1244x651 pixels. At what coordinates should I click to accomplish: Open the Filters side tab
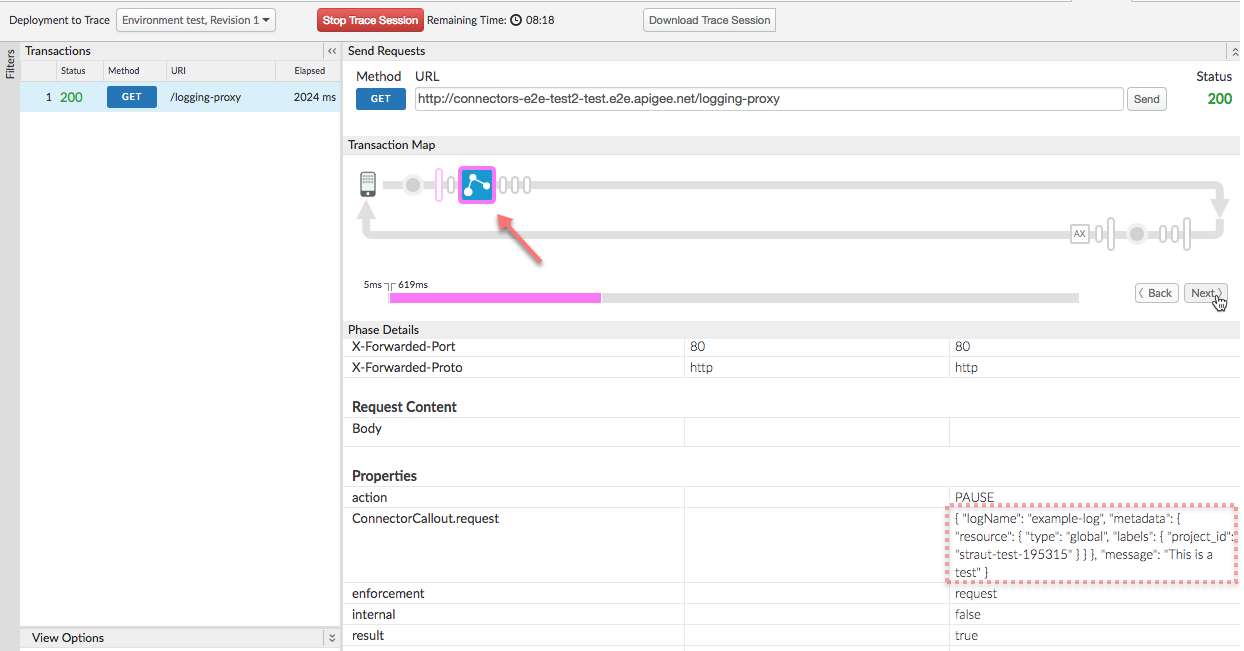[10, 64]
